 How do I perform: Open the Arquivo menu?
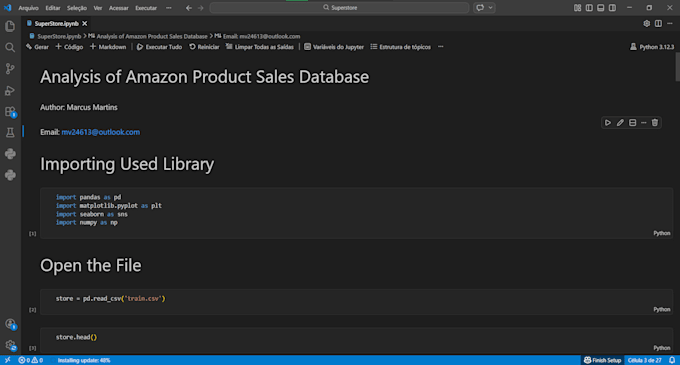28,8
